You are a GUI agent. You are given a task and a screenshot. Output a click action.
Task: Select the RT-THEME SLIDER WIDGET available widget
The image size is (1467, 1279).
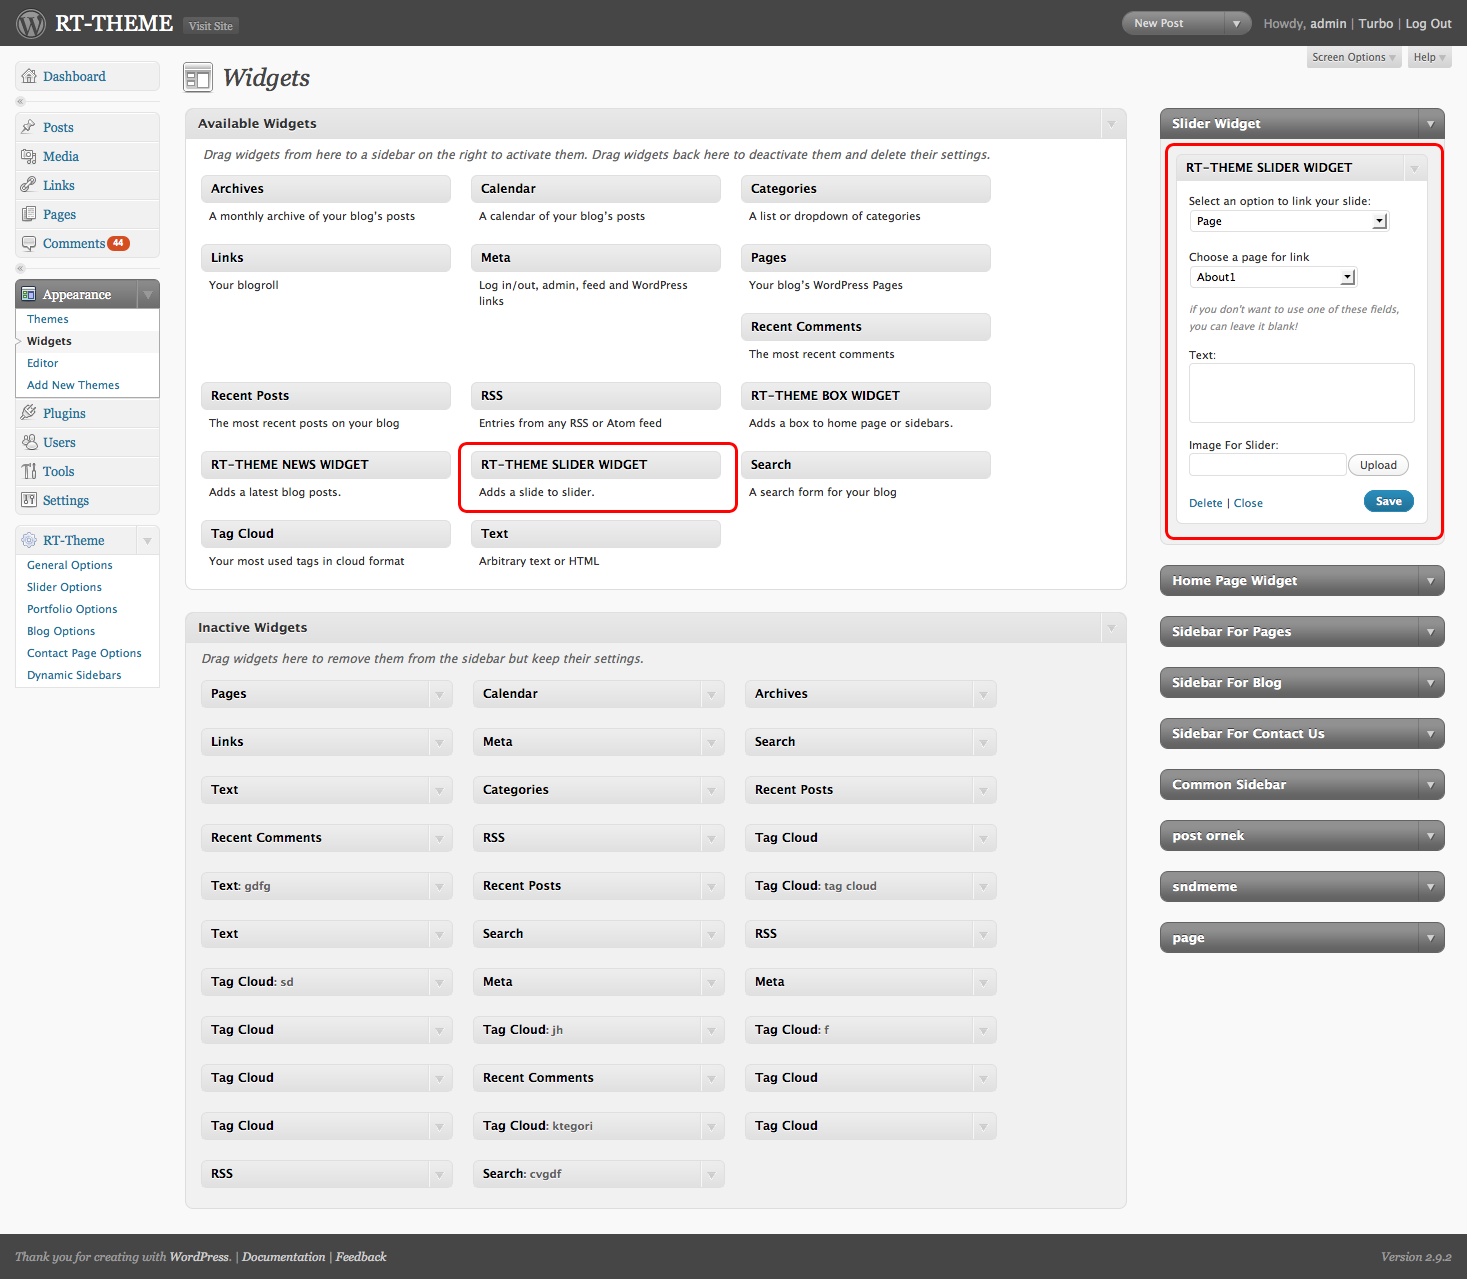click(596, 465)
